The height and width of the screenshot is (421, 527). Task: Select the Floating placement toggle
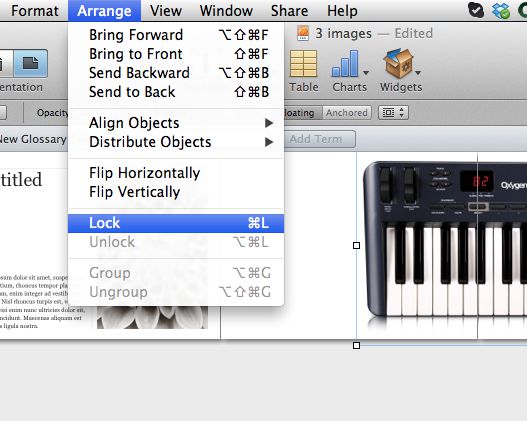[299, 113]
